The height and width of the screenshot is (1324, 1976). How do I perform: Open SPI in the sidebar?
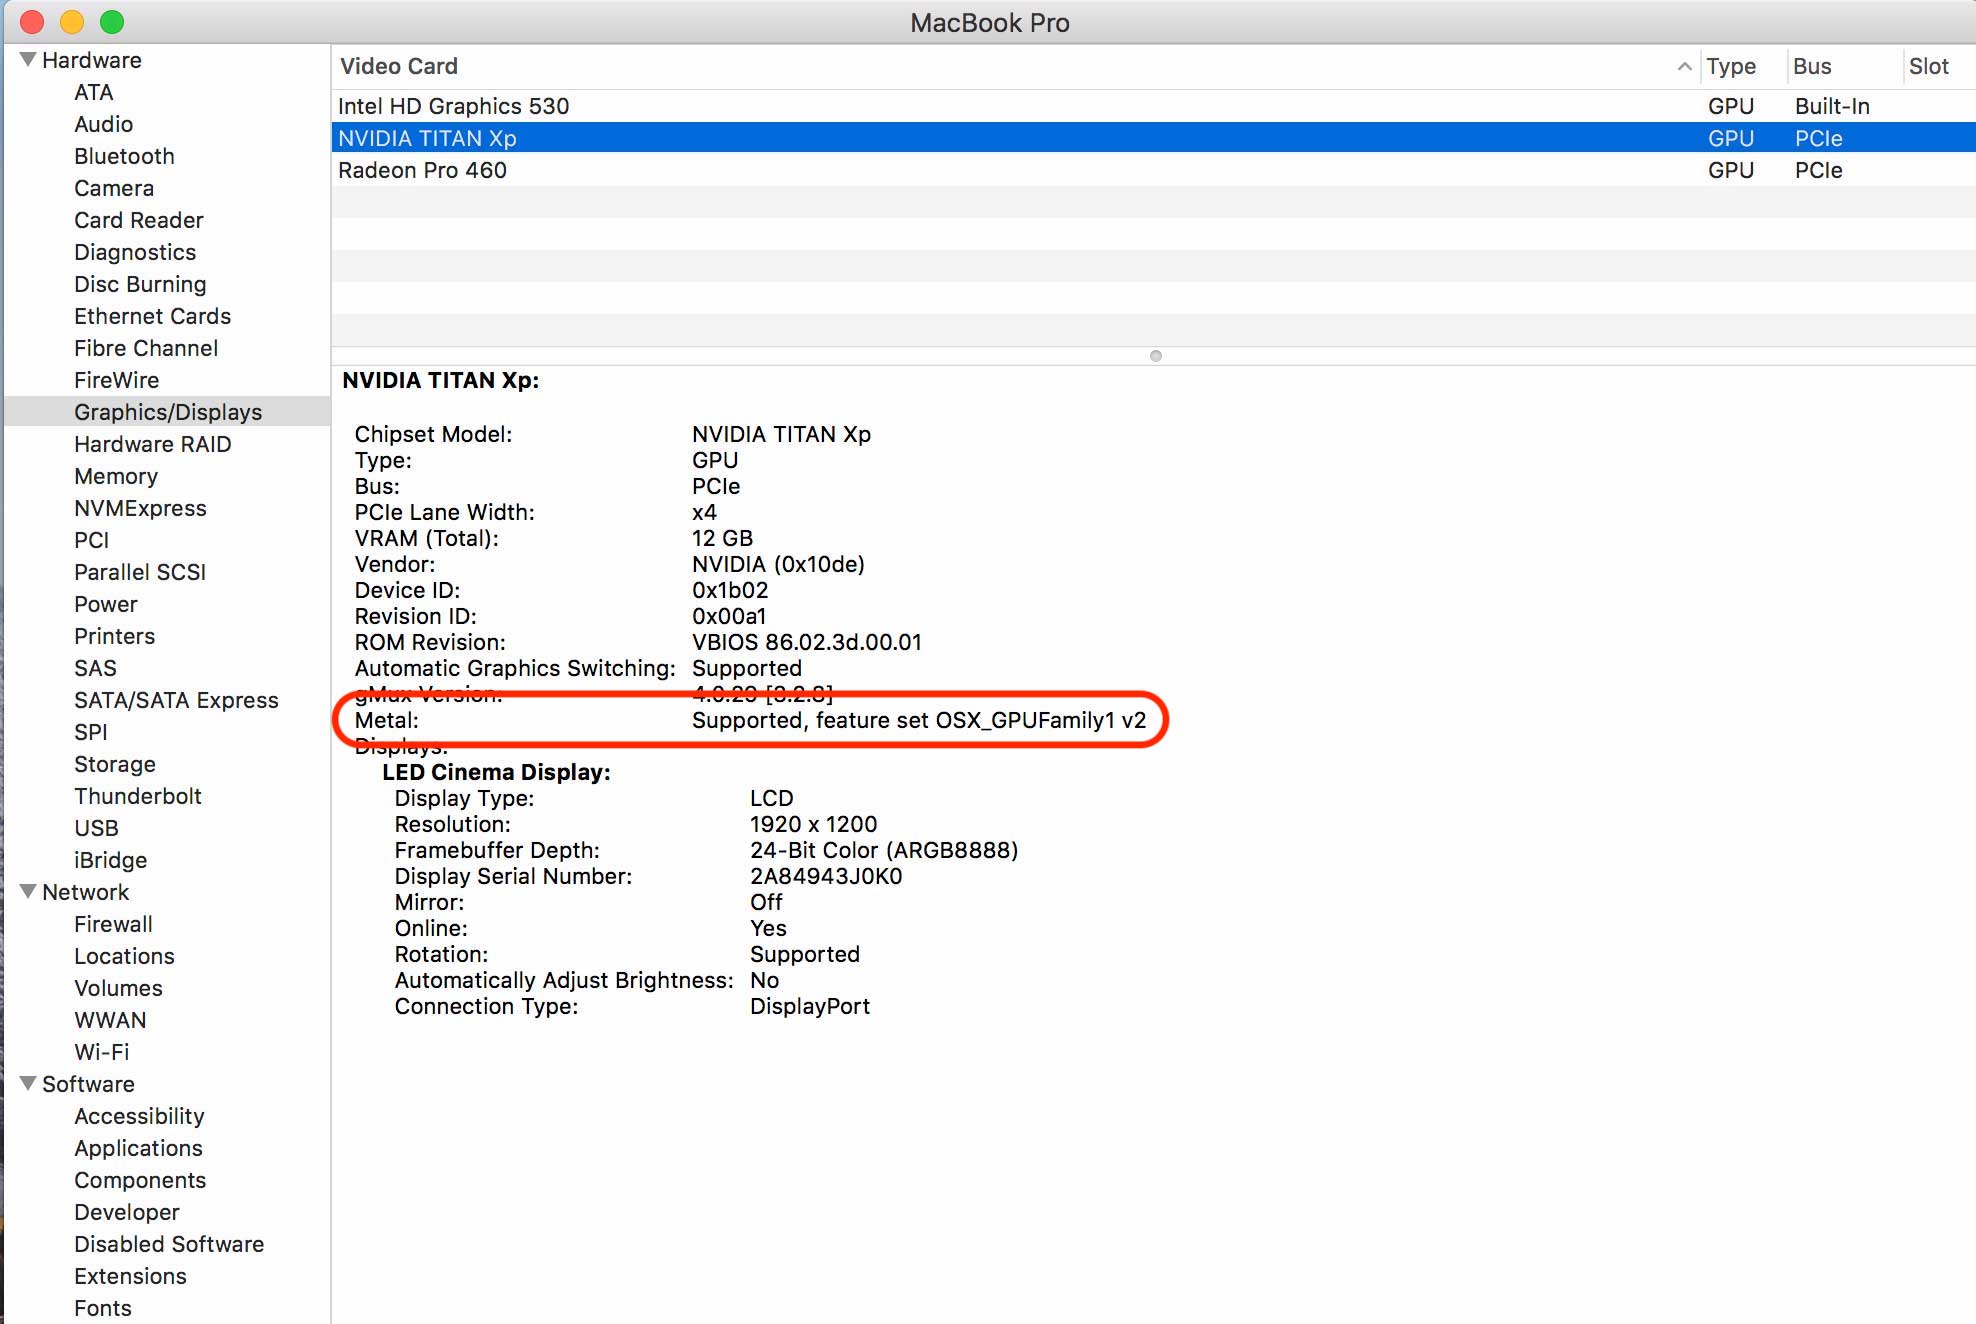(x=90, y=732)
